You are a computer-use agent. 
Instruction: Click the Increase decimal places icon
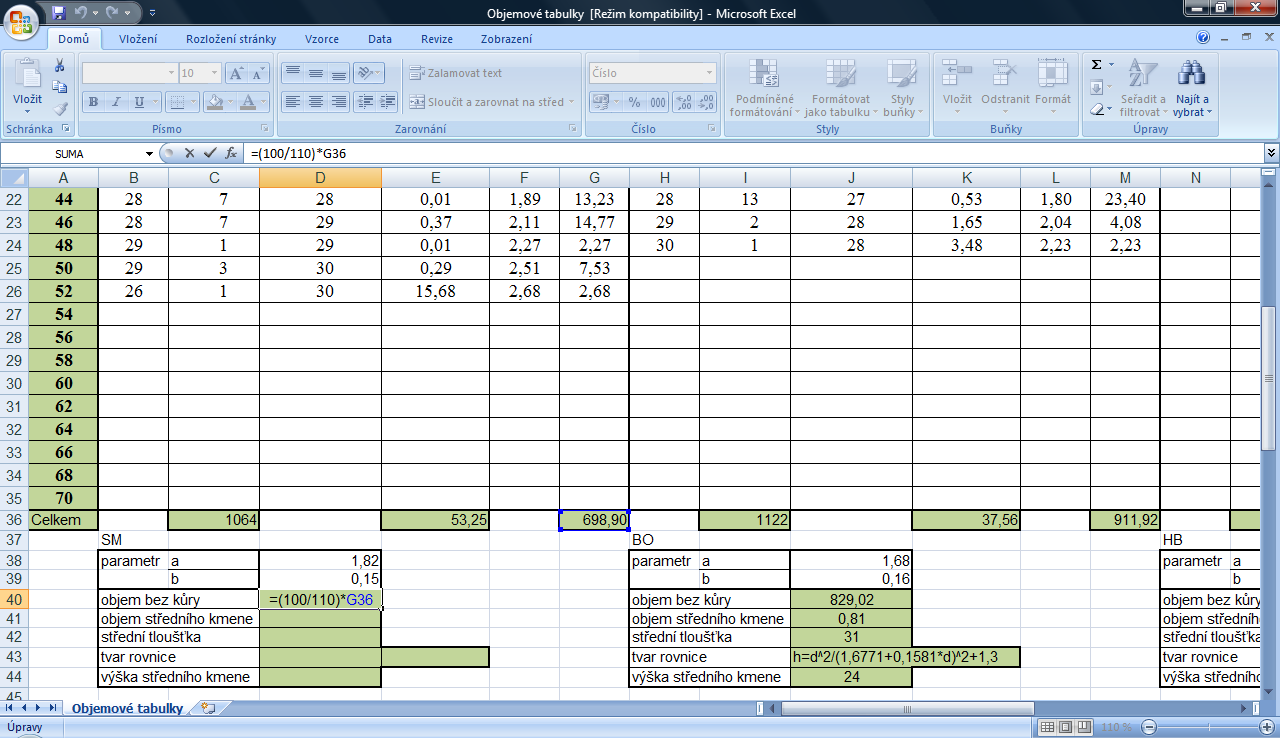point(684,102)
